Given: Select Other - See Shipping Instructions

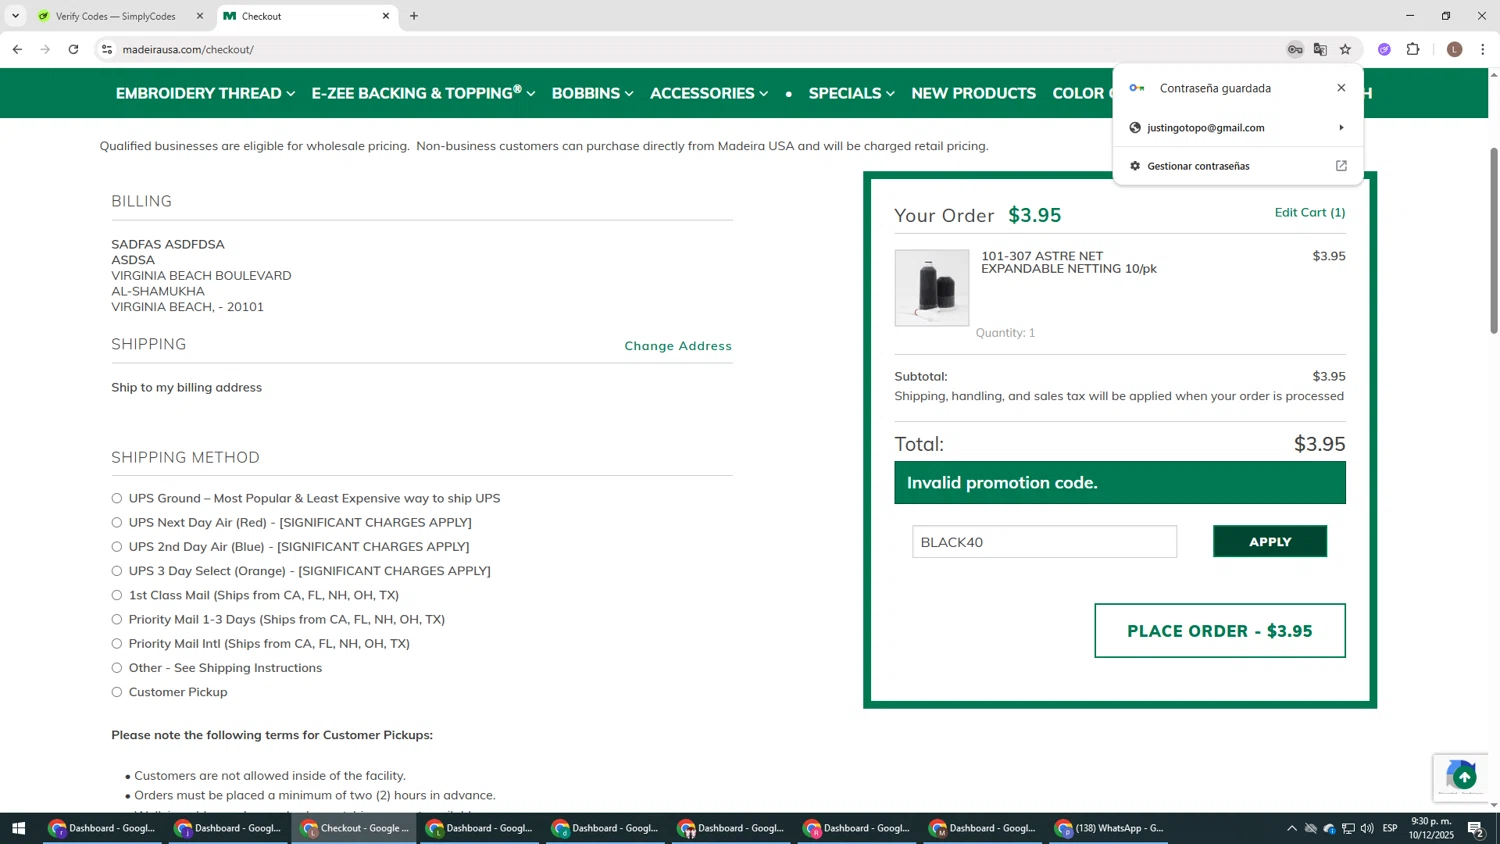Looking at the screenshot, I should (x=117, y=668).
